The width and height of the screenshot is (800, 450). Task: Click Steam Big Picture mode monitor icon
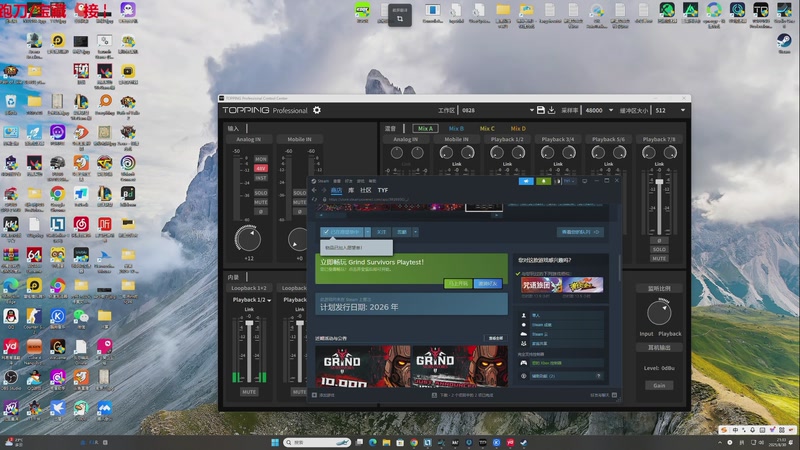click(585, 181)
